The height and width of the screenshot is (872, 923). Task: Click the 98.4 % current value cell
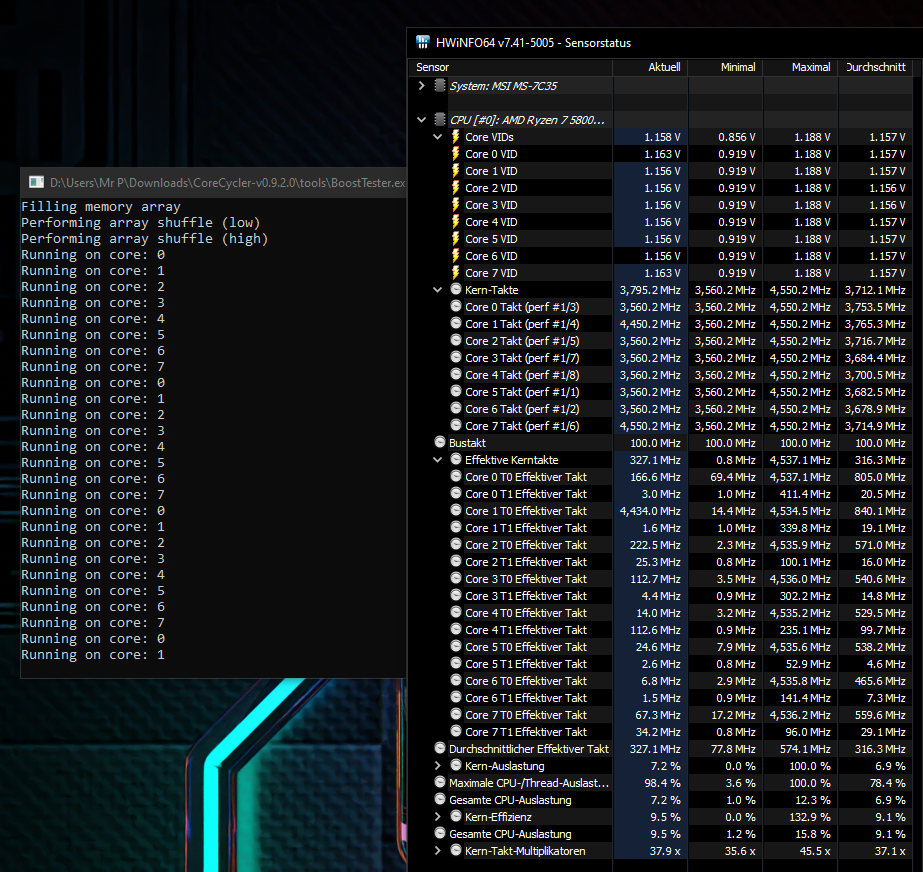(x=650, y=783)
